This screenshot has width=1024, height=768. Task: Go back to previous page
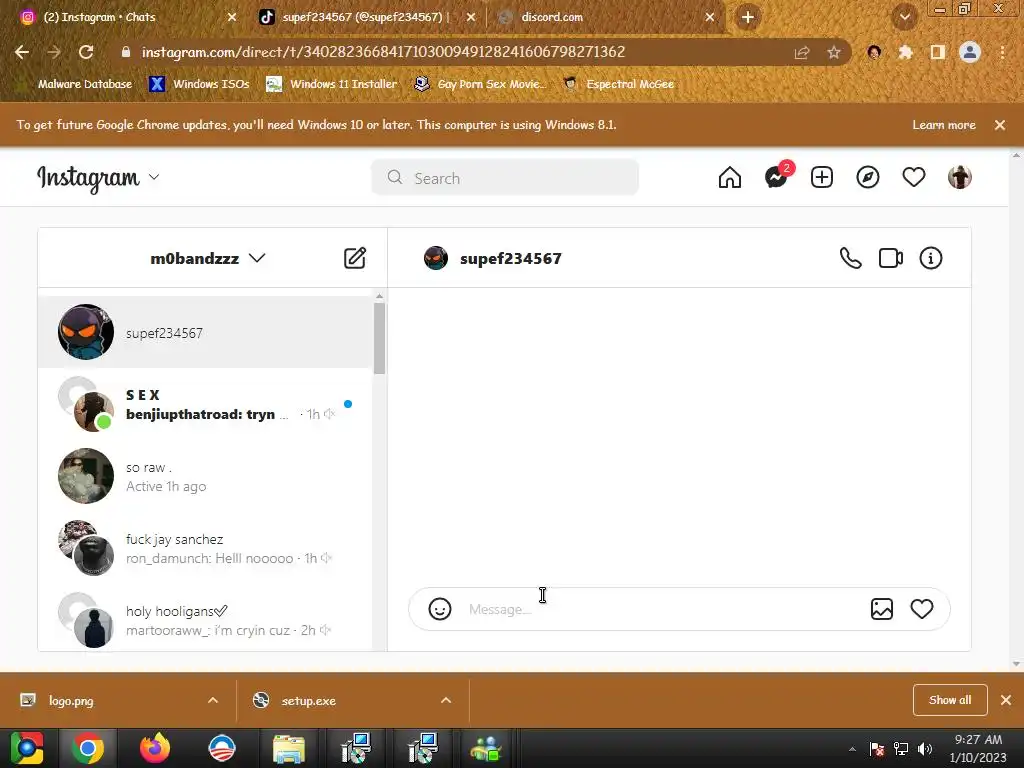[x=22, y=52]
